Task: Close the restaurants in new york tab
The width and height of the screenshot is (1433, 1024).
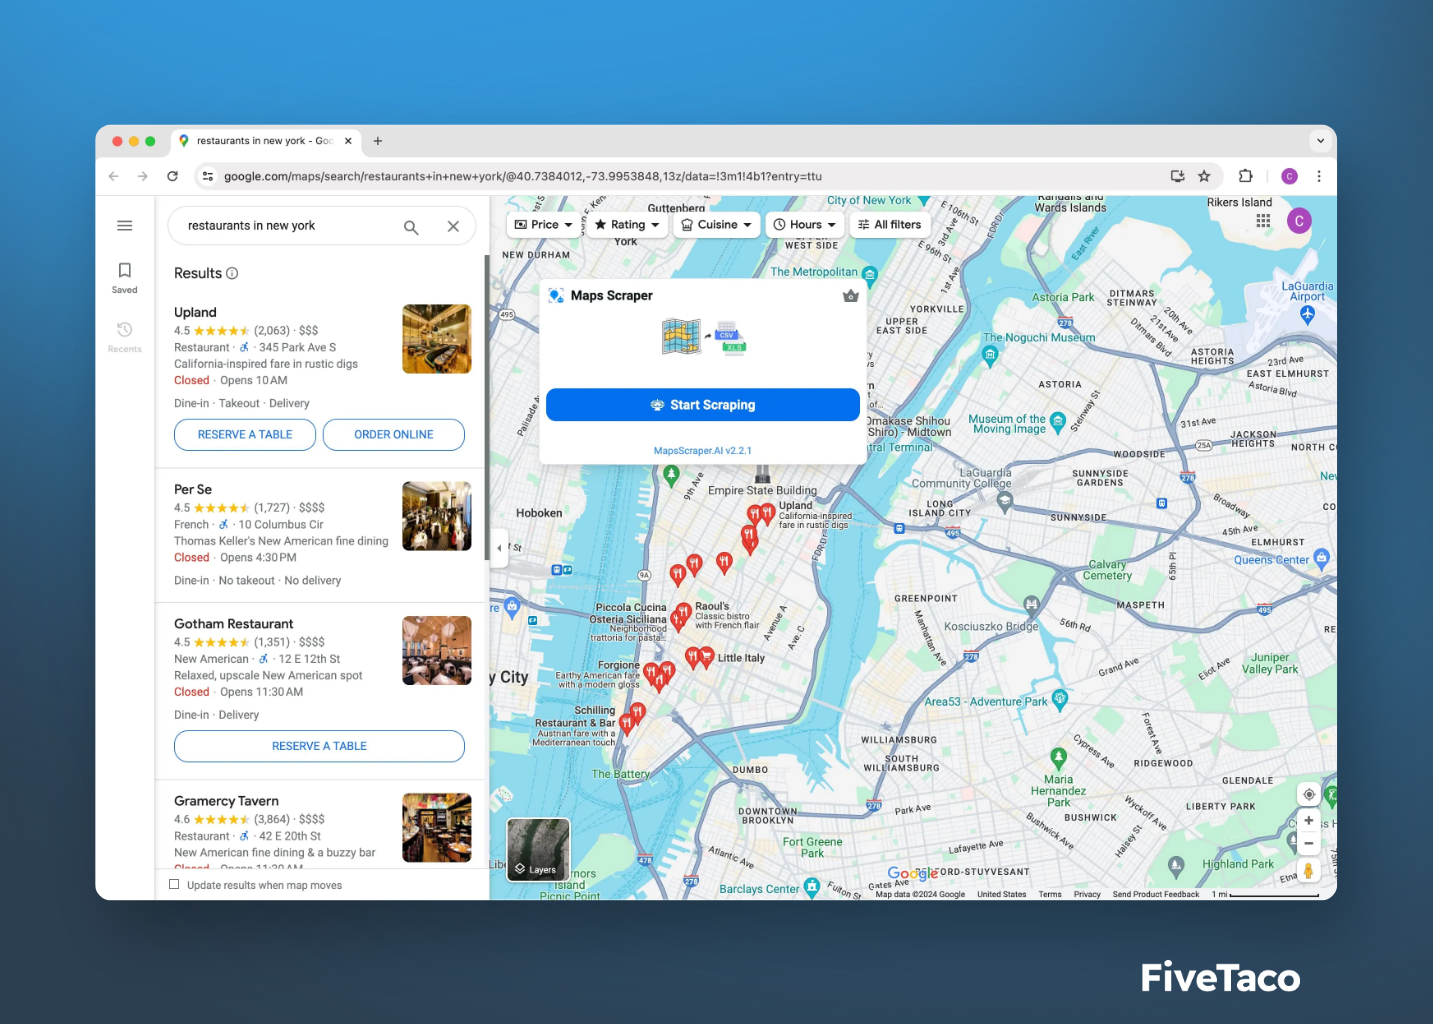Action: coord(348,141)
